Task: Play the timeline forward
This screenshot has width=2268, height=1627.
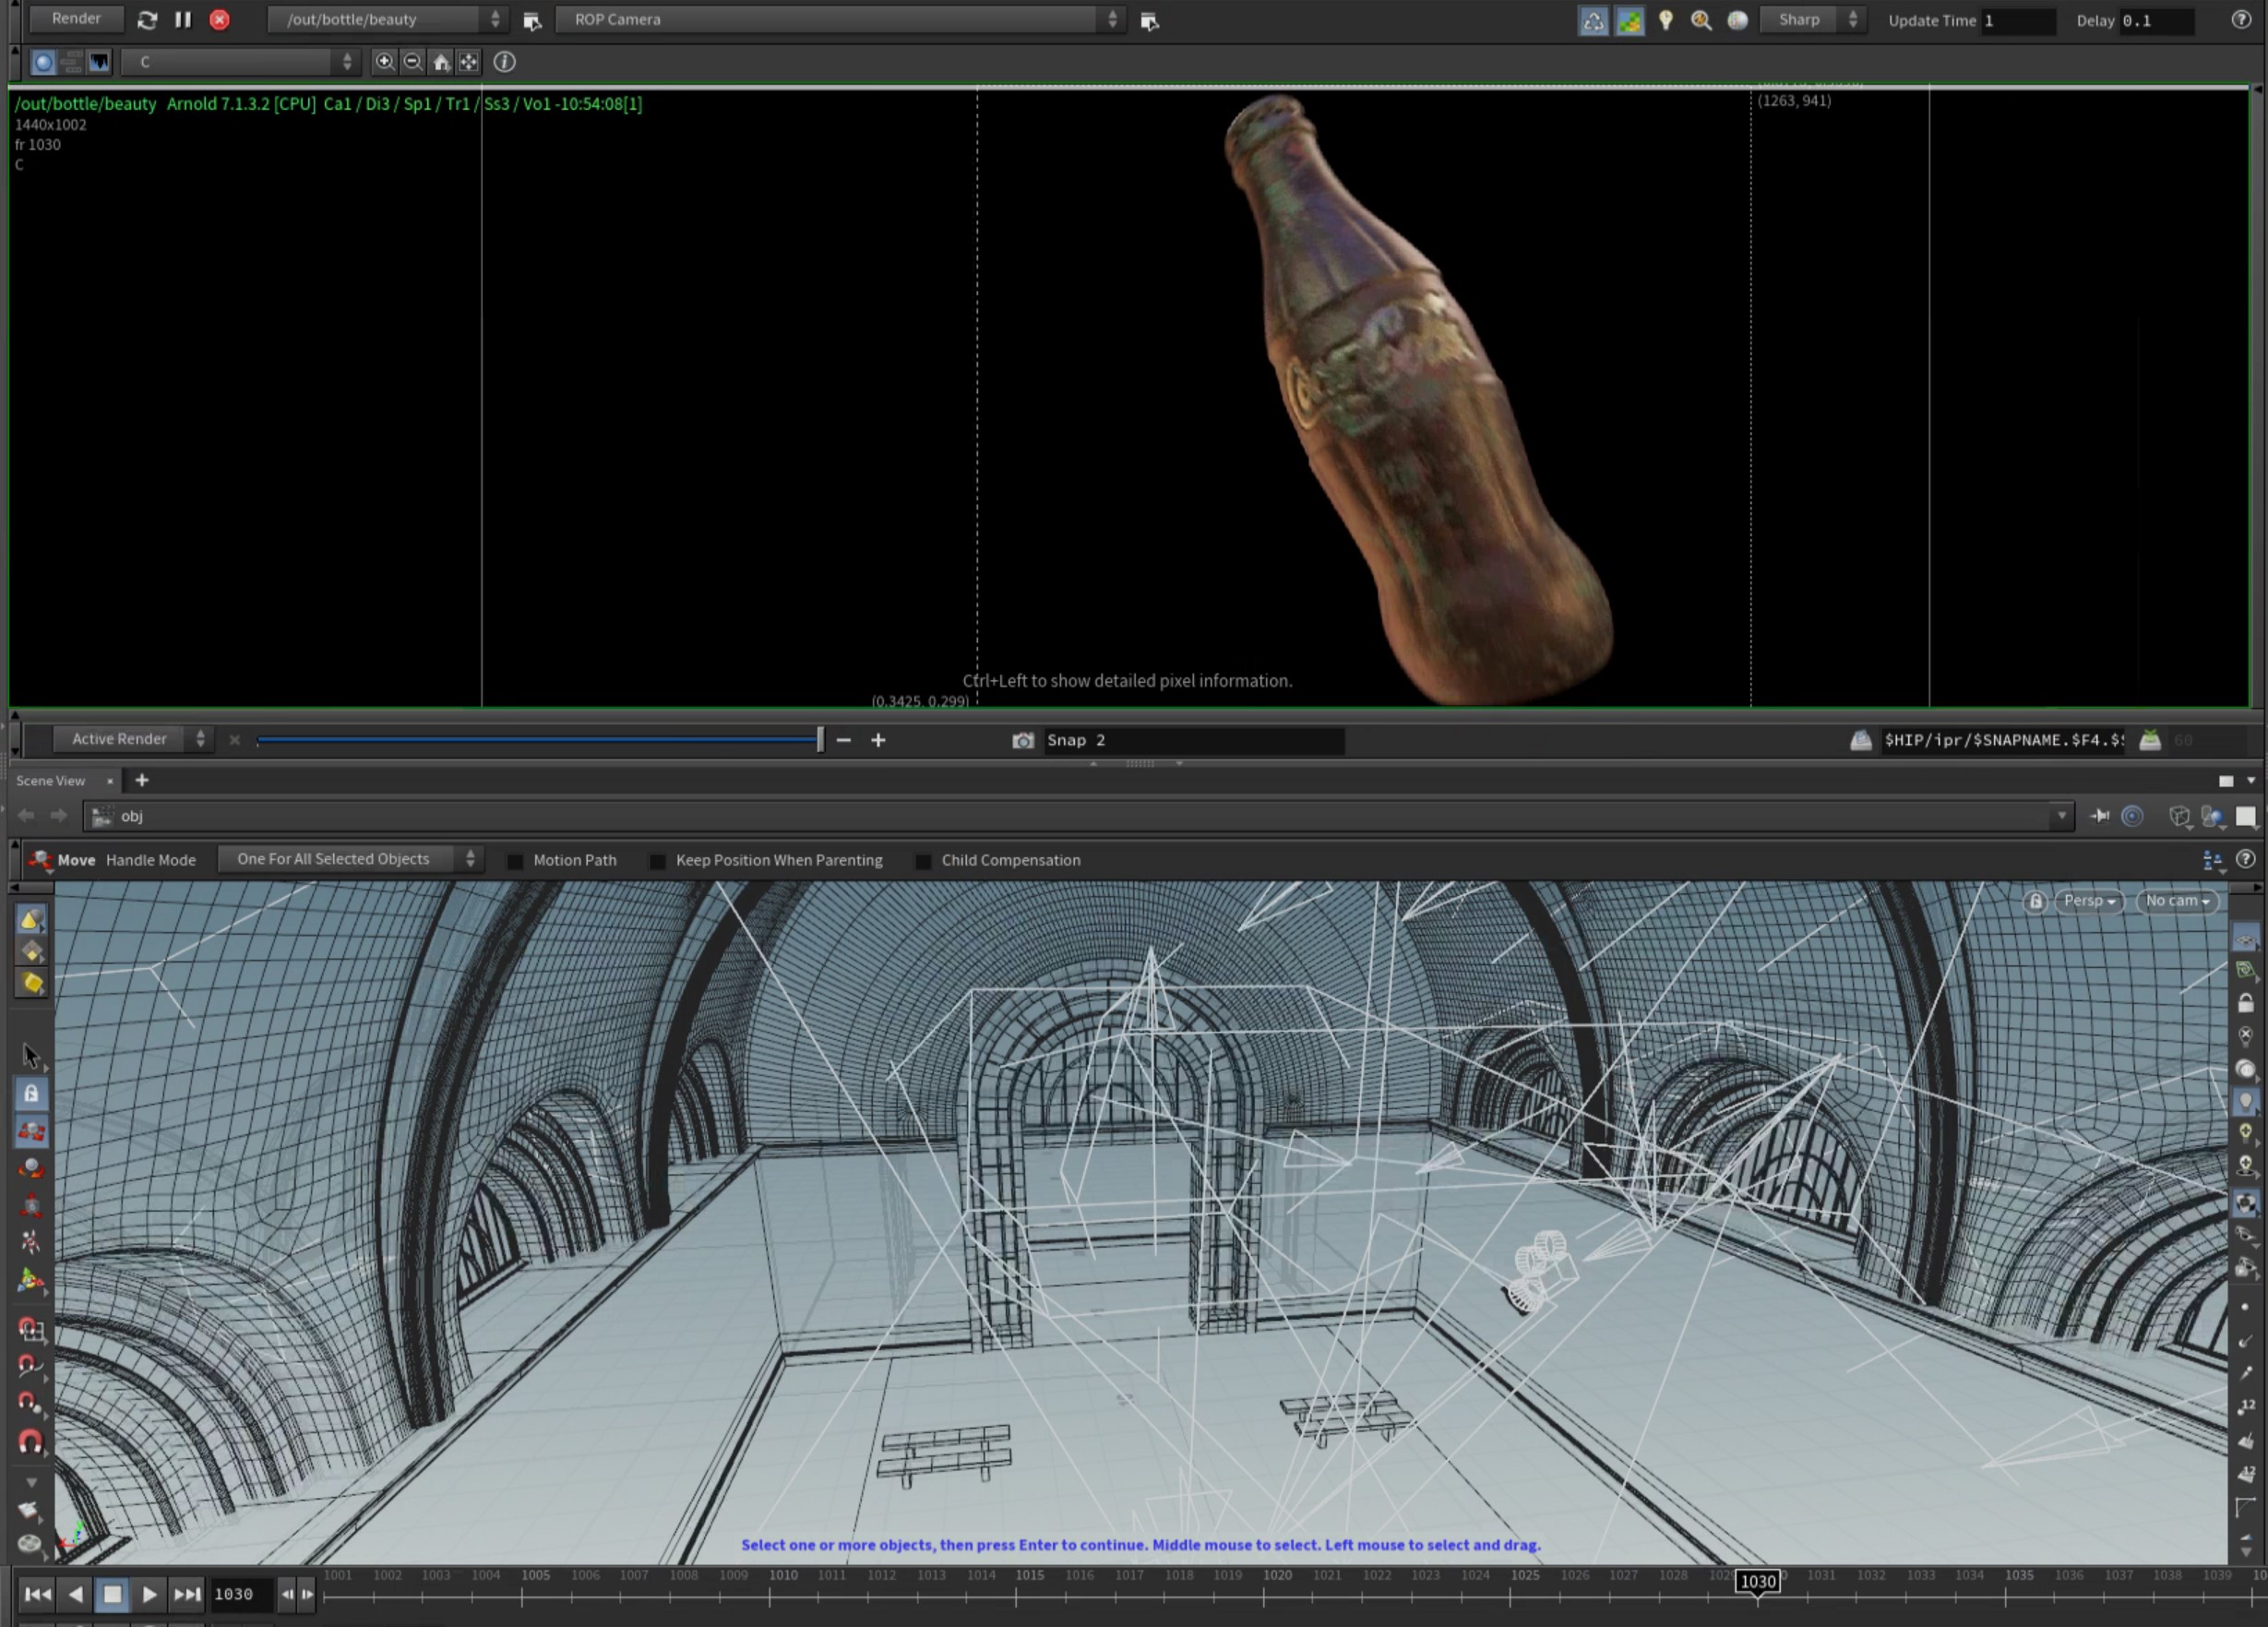Action: click(x=149, y=1594)
